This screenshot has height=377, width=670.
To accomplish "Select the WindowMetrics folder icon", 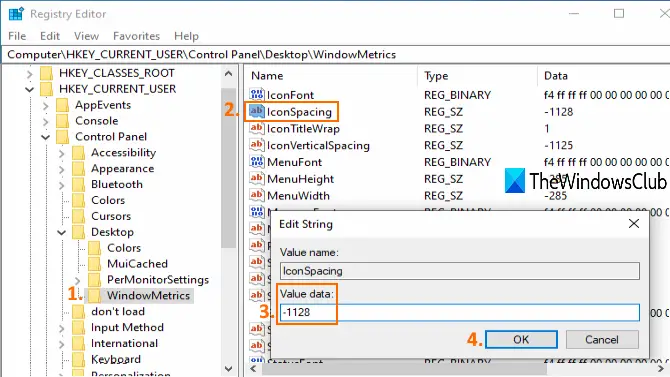I will [x=94, y=295].
